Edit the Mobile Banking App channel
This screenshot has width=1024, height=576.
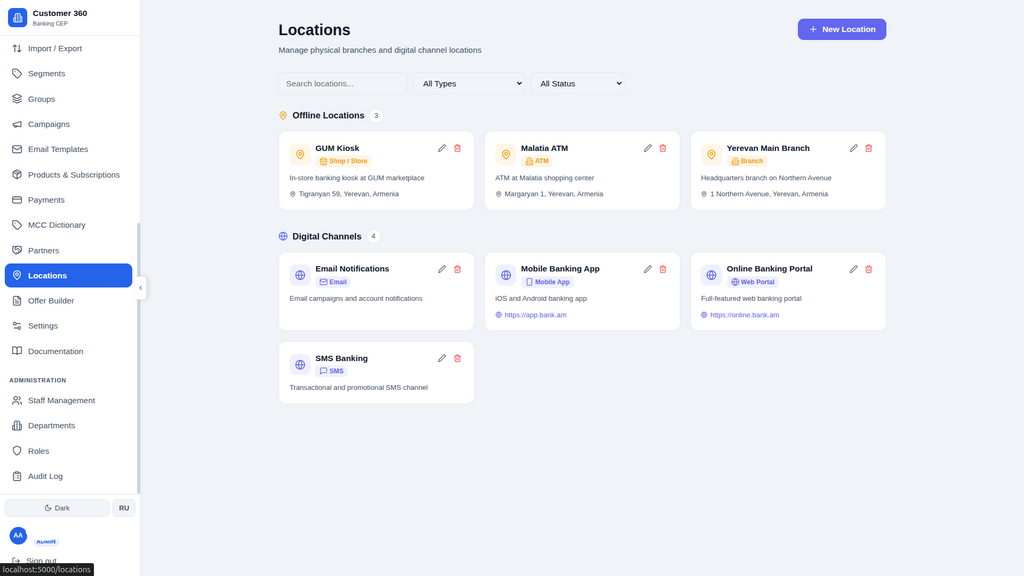pyautogui.click(x=648, y=269)
